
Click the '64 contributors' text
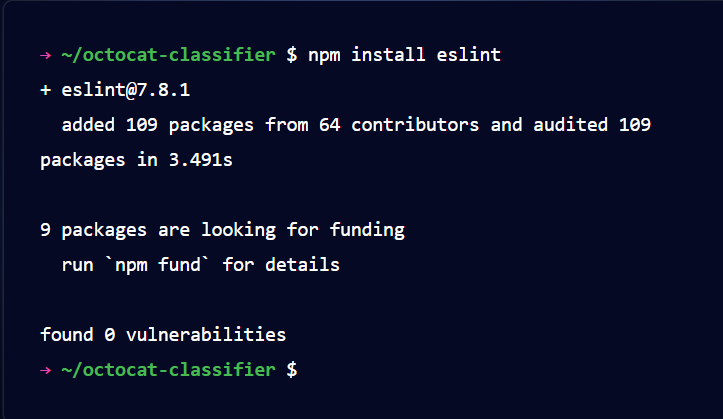click(x=399, y=125)
